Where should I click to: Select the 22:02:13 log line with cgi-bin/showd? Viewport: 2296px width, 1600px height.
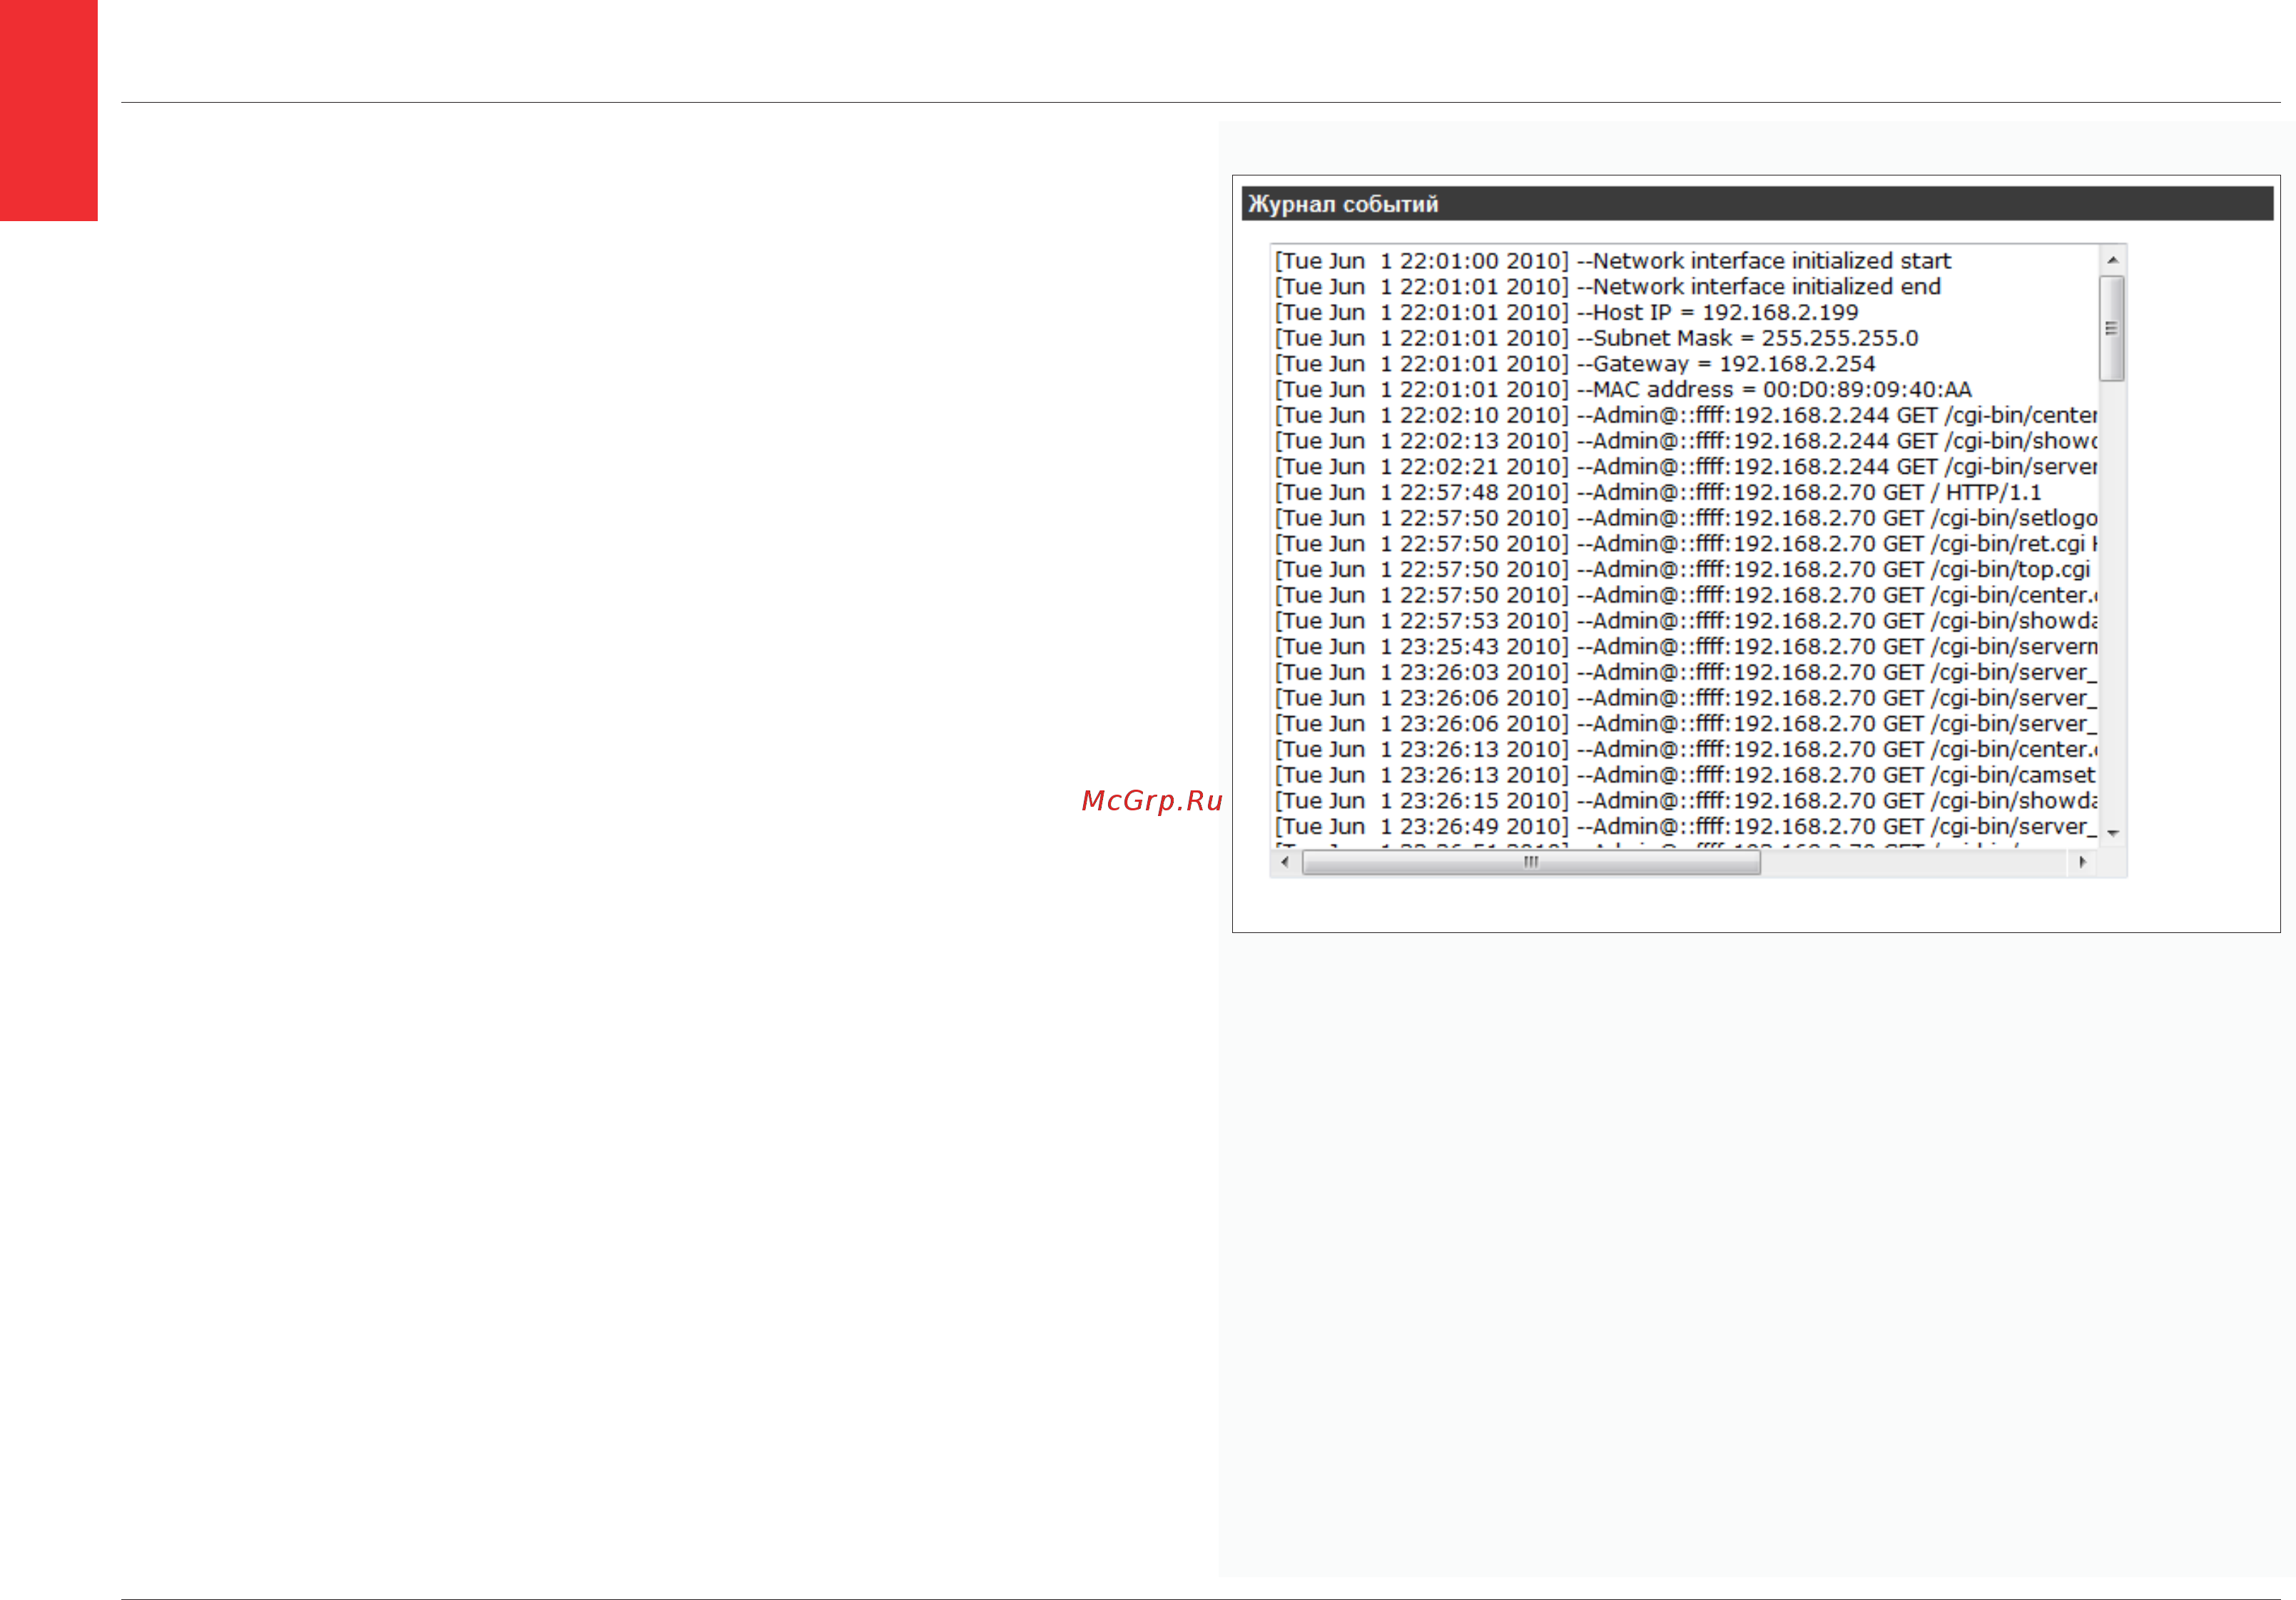pyautogui.click(x=1686, y=441)
